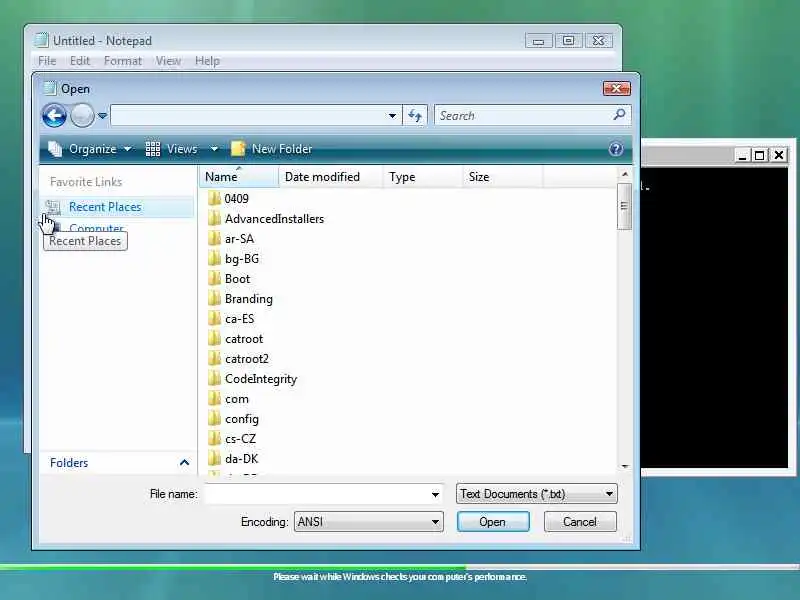
Task: Expand the Views dropdown arrow
Action: pos(214,149)
